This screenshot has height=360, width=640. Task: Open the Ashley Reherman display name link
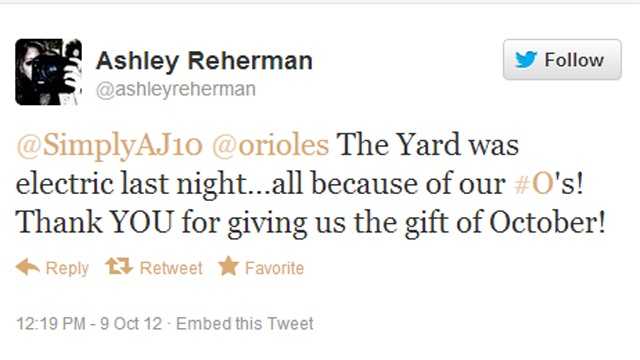(x=204, y=61)
